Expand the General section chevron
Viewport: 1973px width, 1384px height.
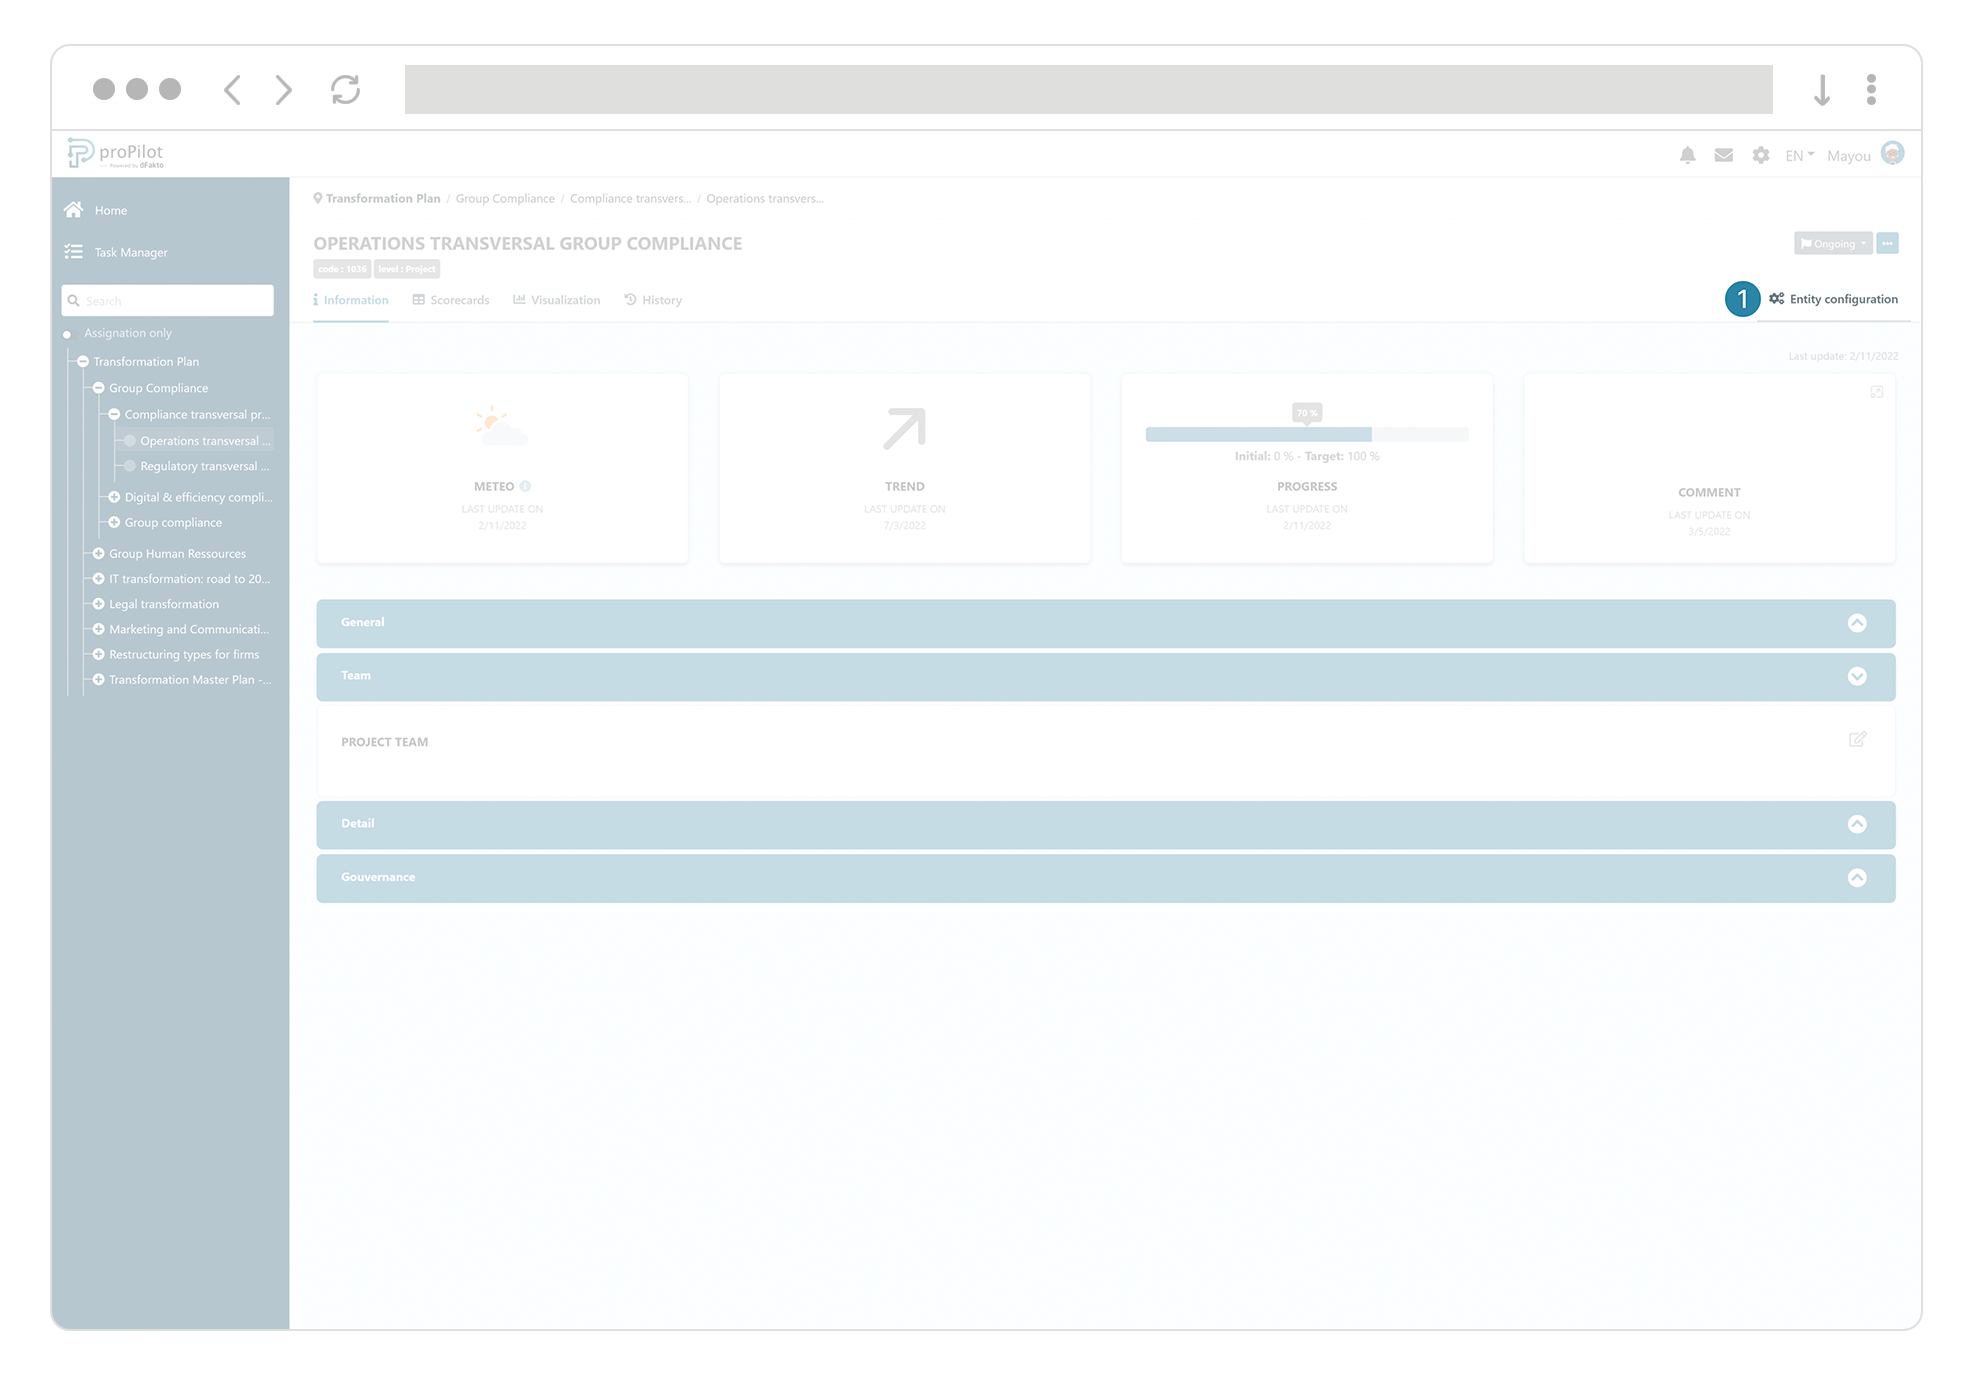1857,623
